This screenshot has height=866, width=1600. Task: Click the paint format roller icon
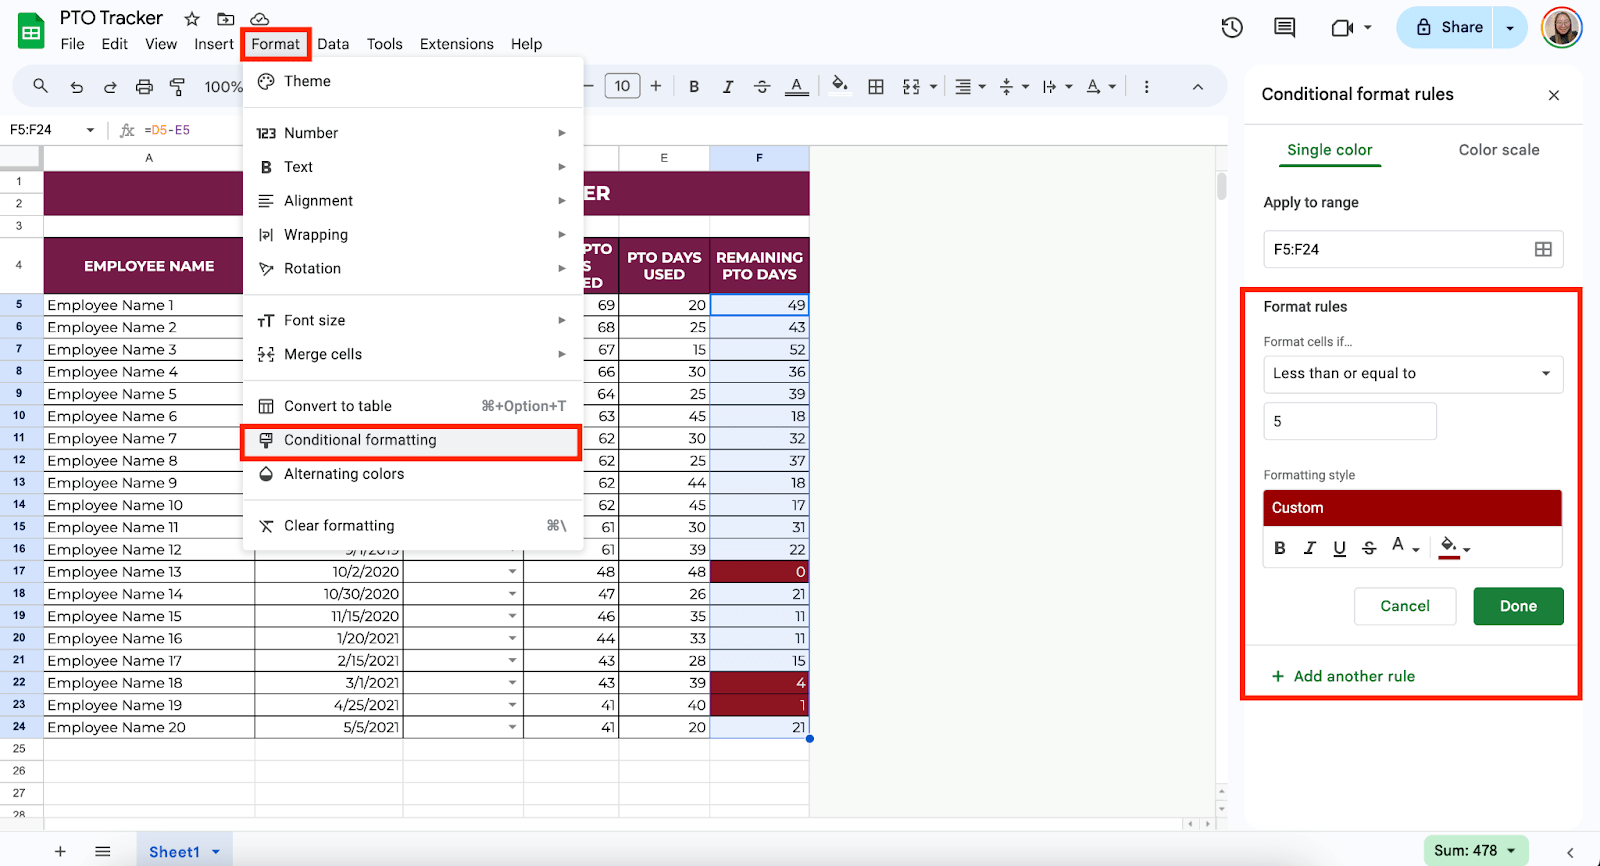point(177,87)
